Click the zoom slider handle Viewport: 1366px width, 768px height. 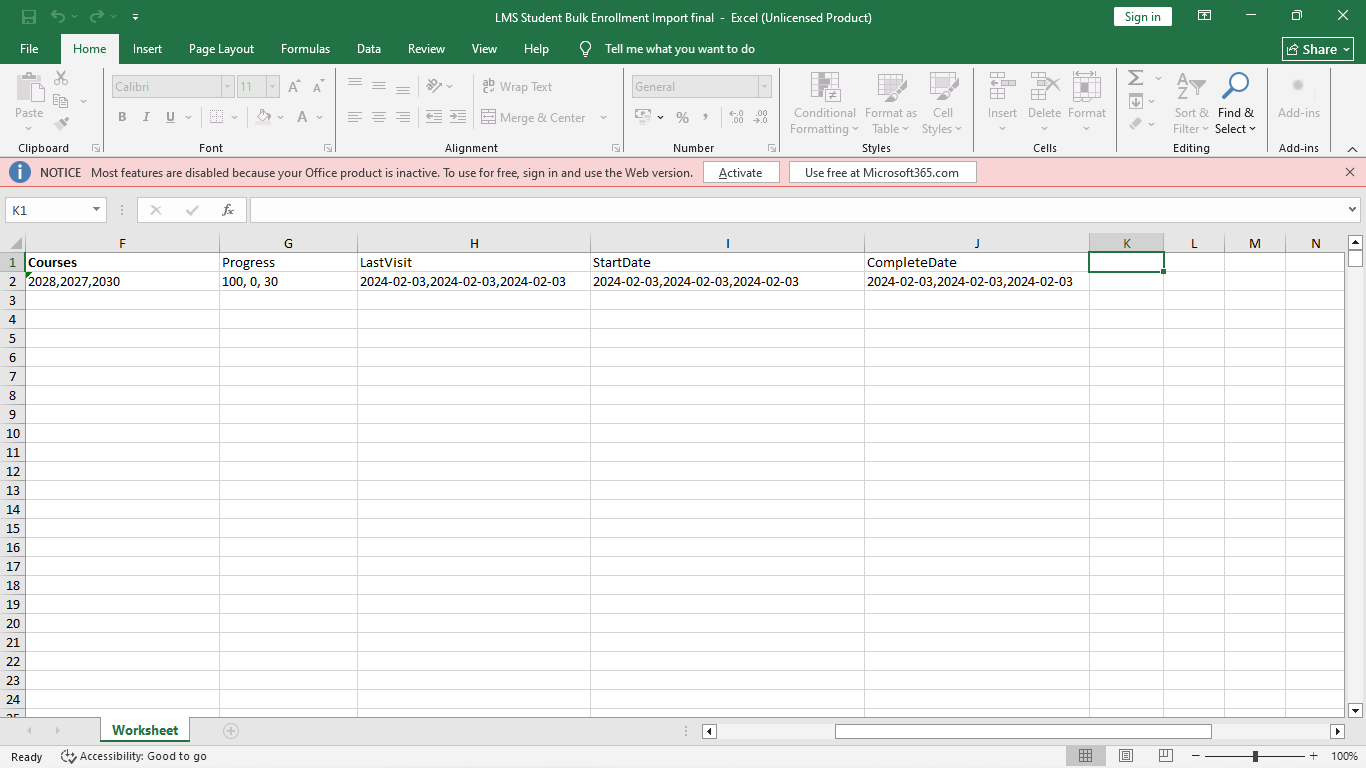pos(1255,756)
